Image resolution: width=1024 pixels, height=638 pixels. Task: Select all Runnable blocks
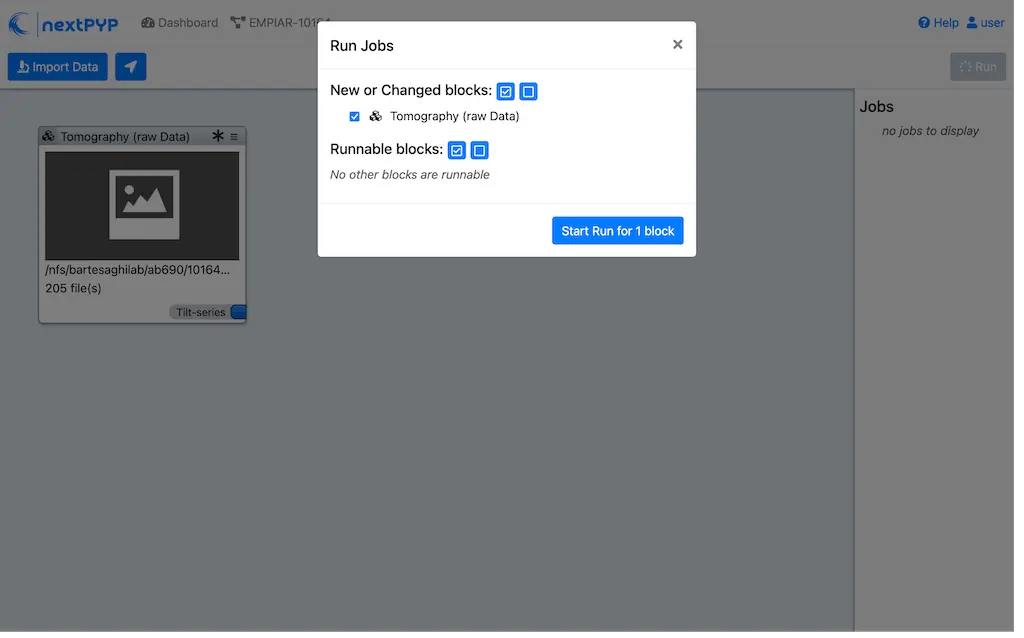(x=457, y=150)
